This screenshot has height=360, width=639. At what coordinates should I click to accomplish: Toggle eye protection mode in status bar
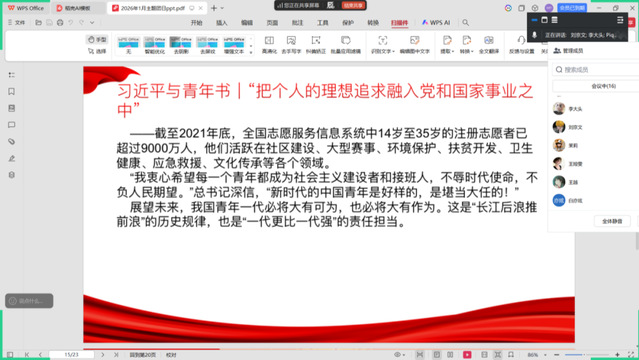[x=397, y=355]
